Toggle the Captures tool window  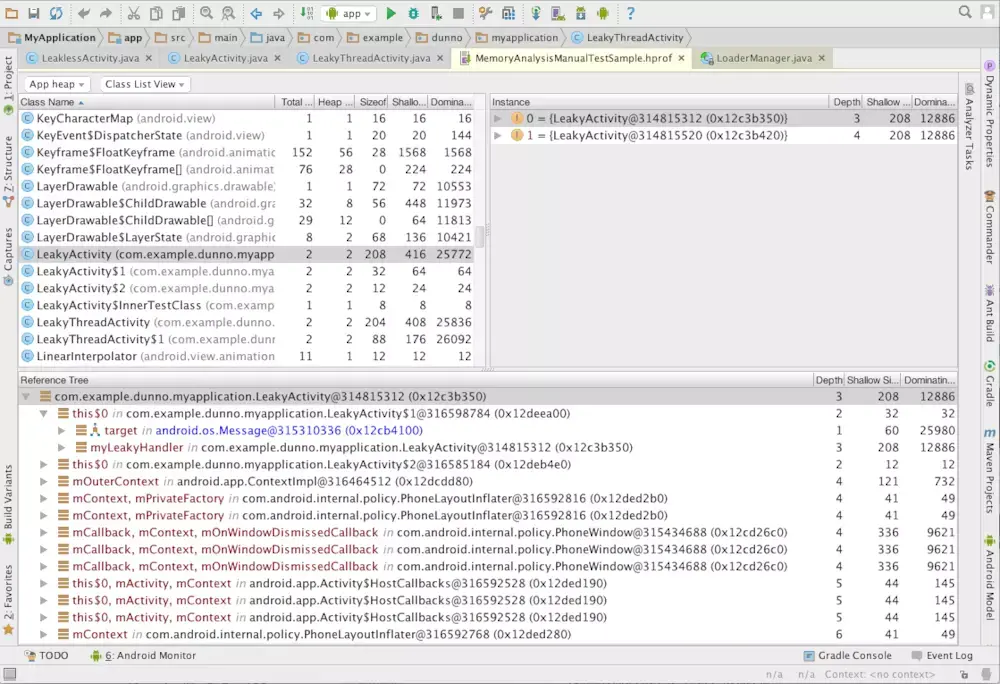click(x=8, y=256)
